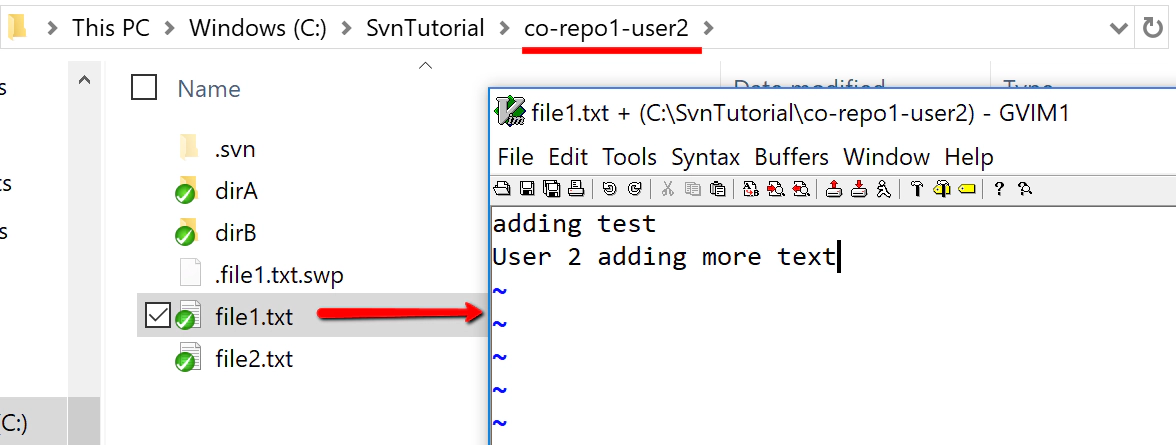The image size is (1176, 445).
Task: Click the Copy icon in GVIM toolbar
Action: pyautogui.click(x=693, y=189)
